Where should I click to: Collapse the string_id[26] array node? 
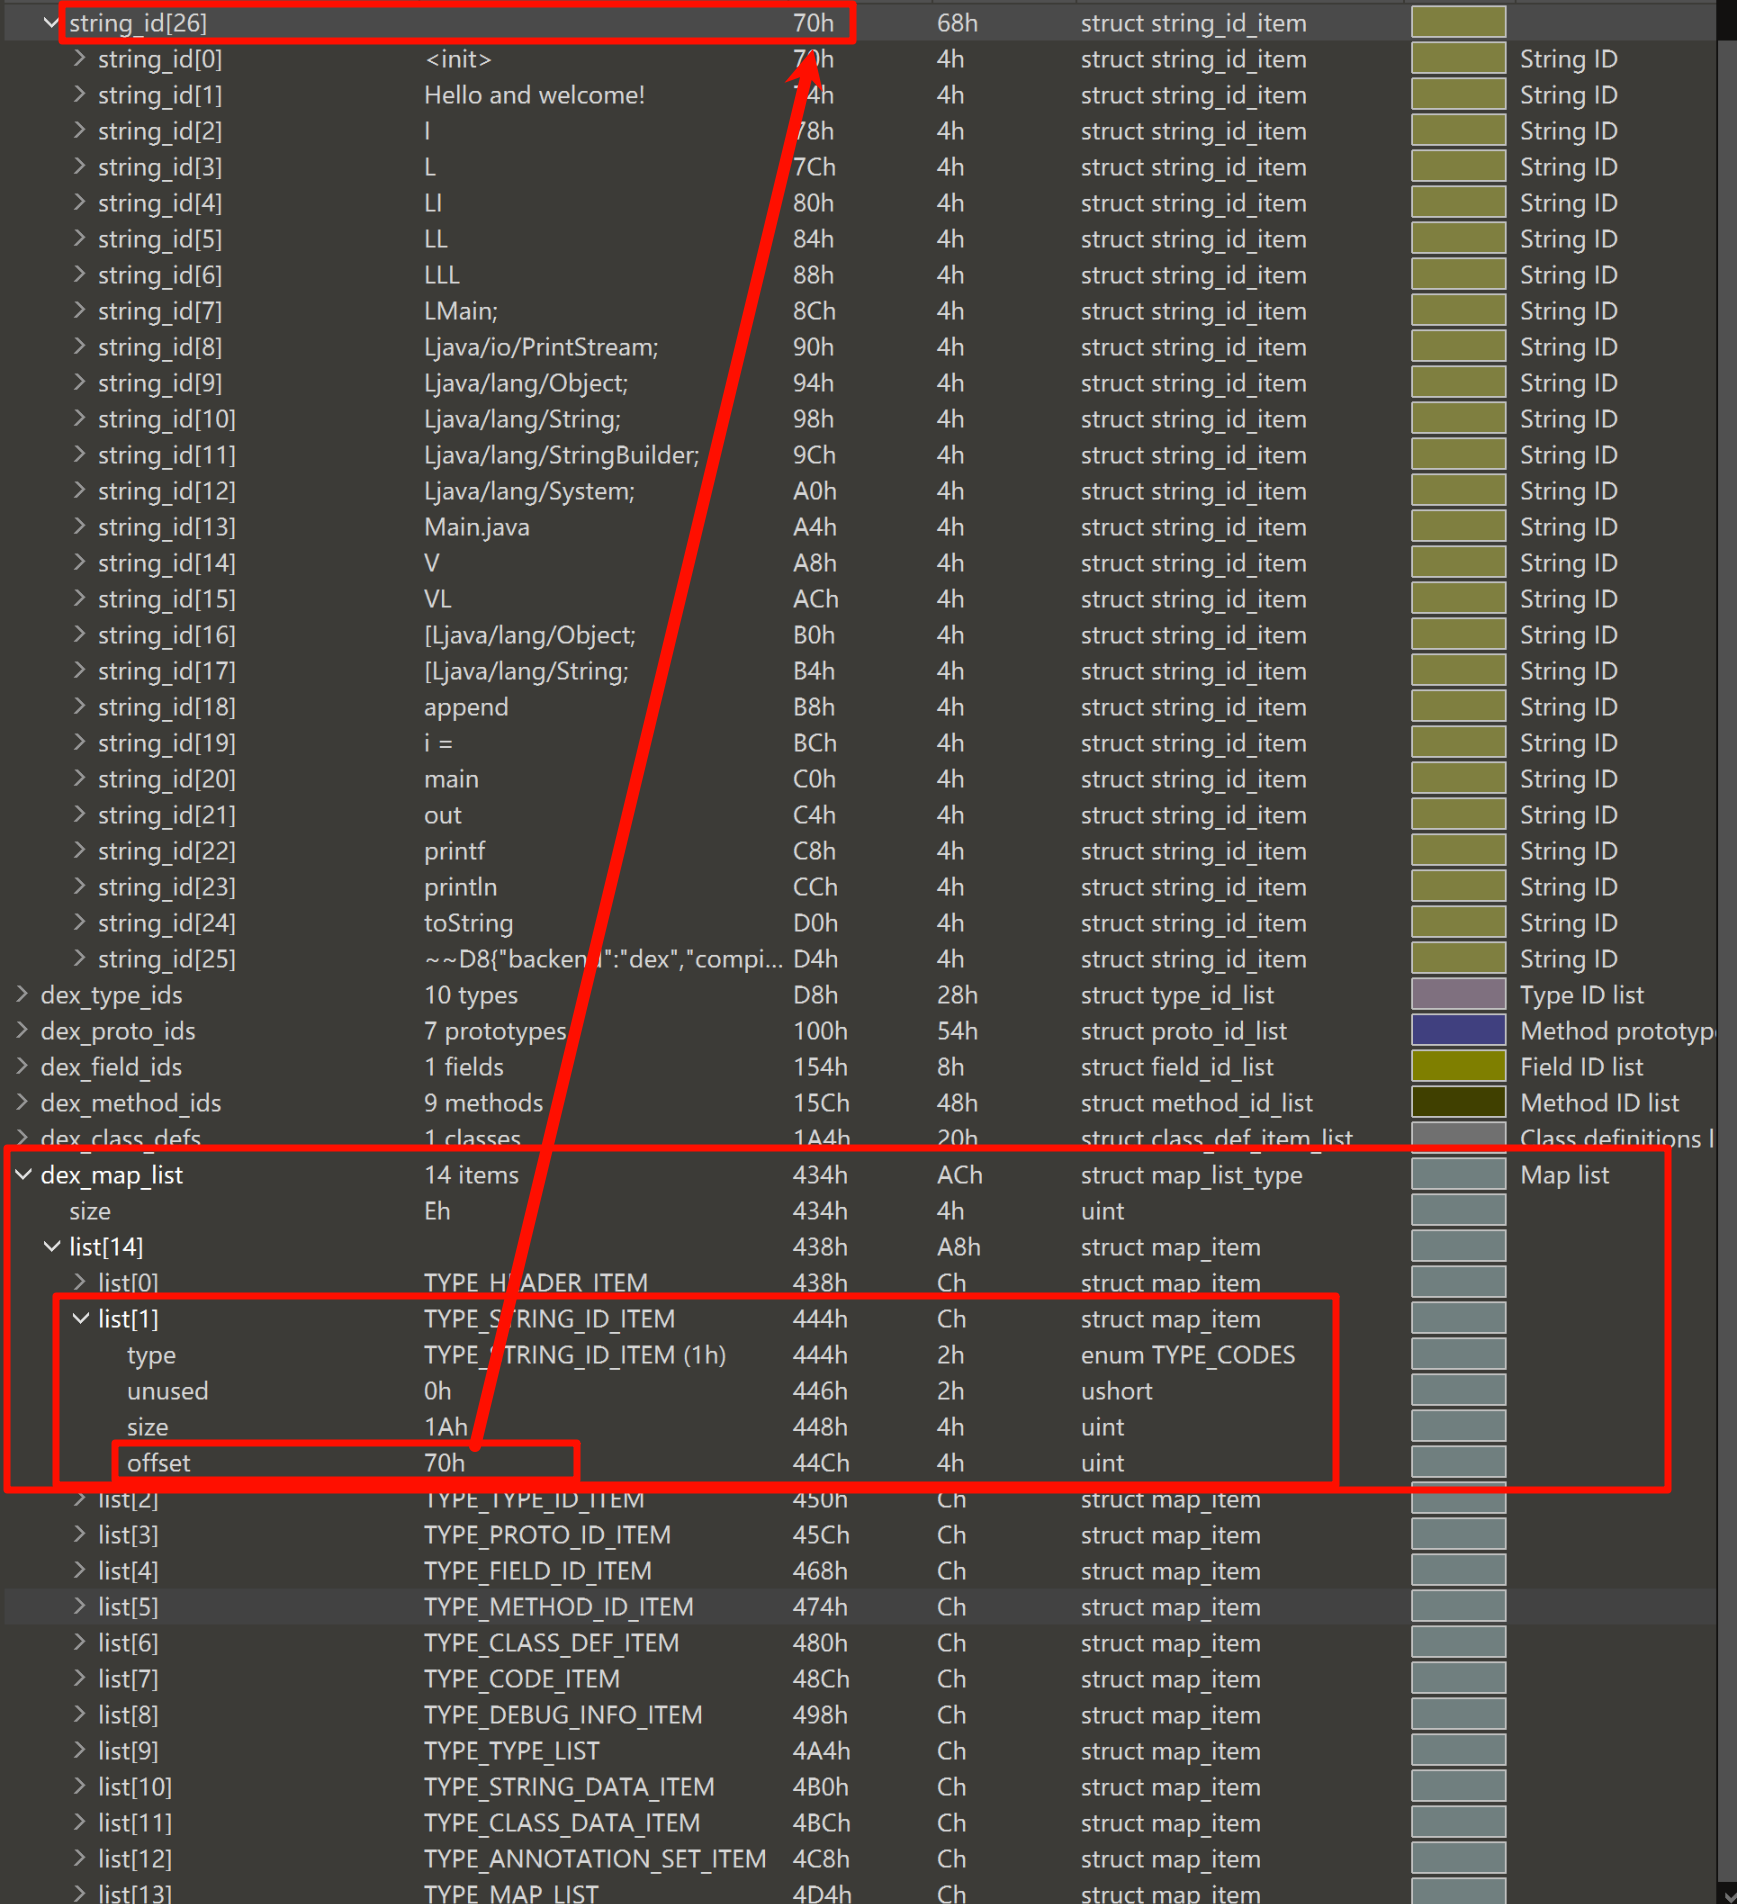tap(51, 23)
